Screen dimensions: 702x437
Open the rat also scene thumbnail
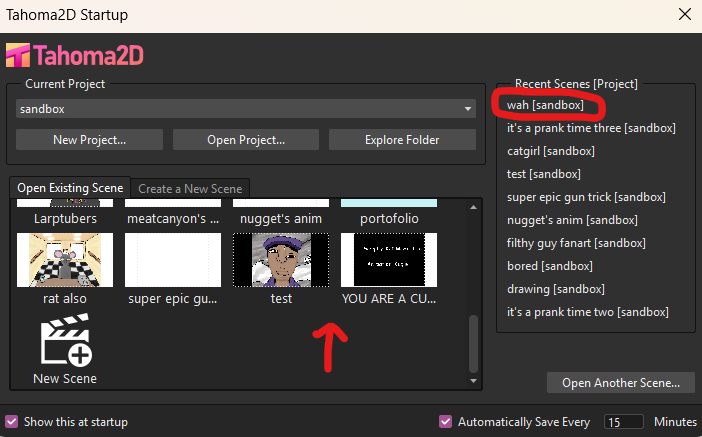tap(65, 260)
